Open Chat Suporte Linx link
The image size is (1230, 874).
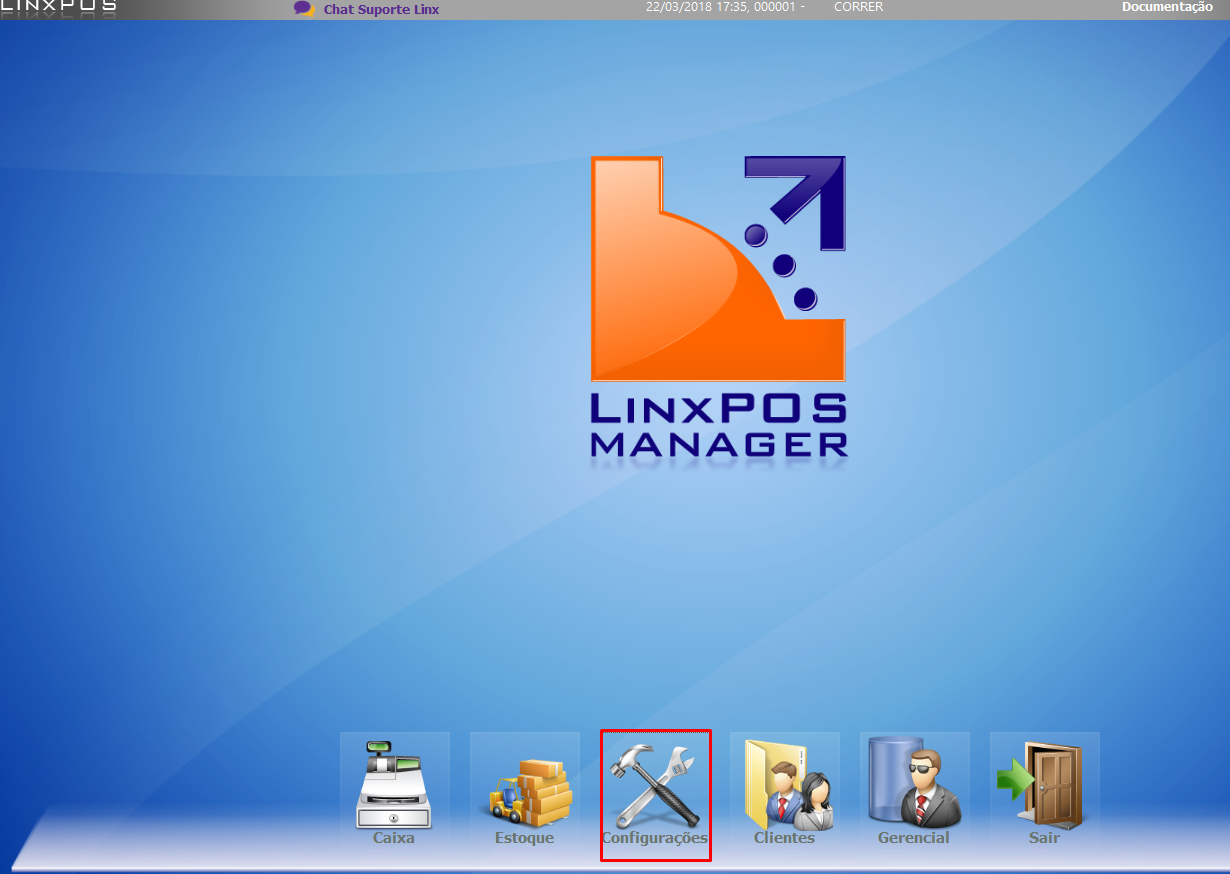tap(381, 9)
